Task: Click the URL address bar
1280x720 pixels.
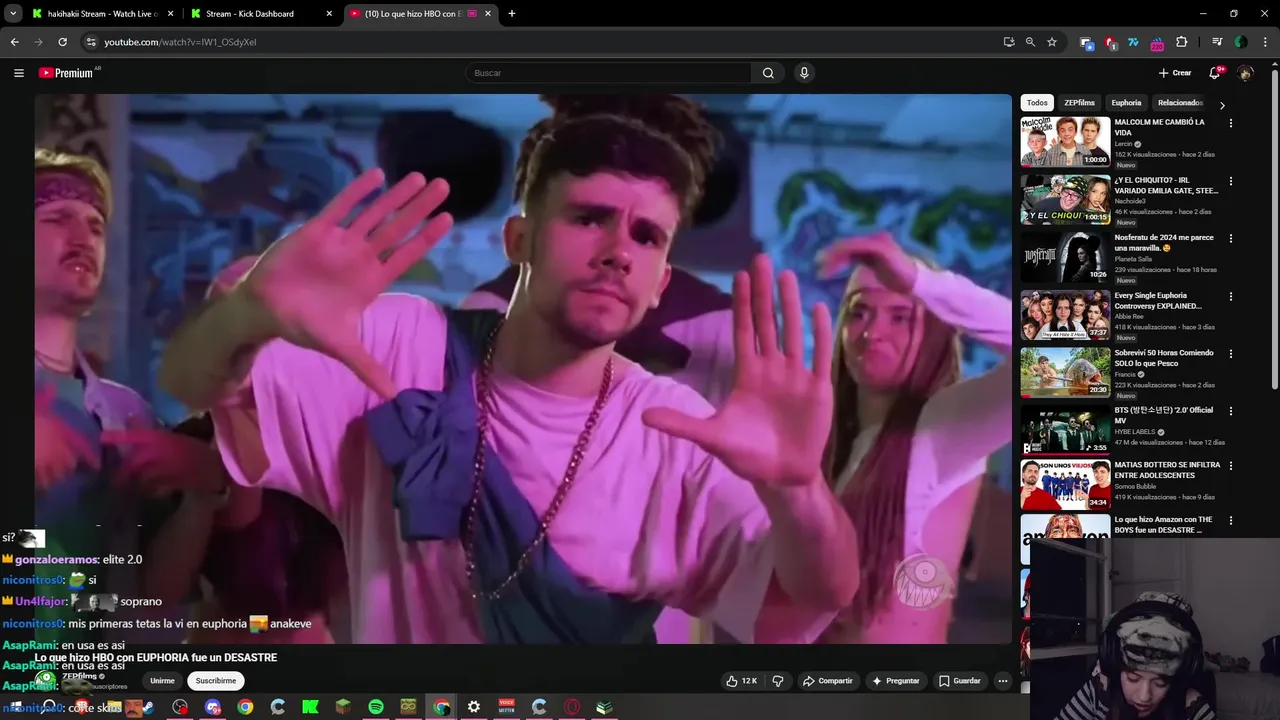Action: tap(540, 42)
